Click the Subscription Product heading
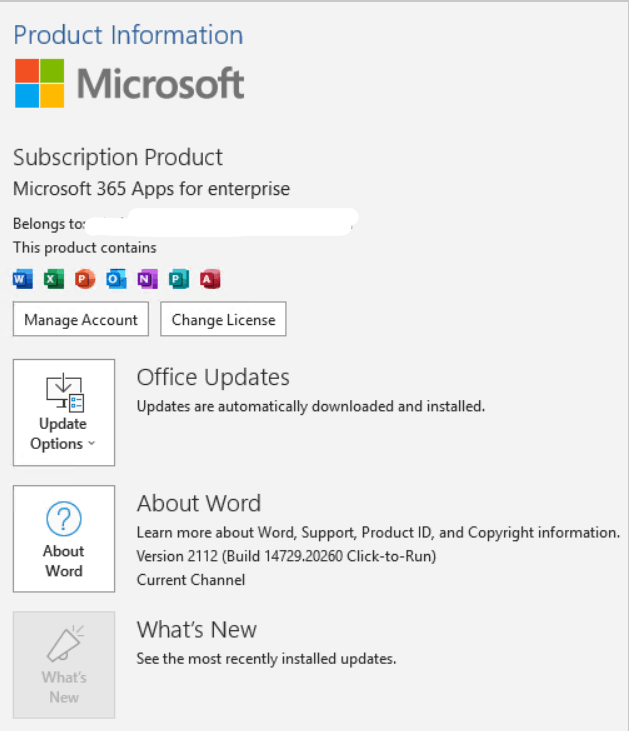Image resolution: width=629 pixels, height=731 pixels. [x=118, y=158]
